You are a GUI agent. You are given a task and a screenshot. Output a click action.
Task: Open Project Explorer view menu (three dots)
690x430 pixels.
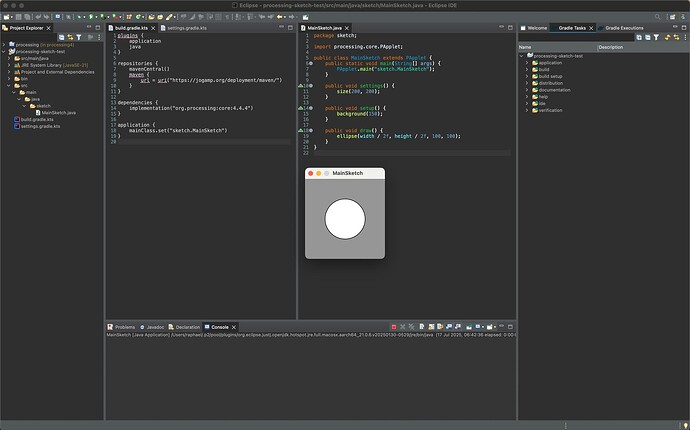(99, 37)
